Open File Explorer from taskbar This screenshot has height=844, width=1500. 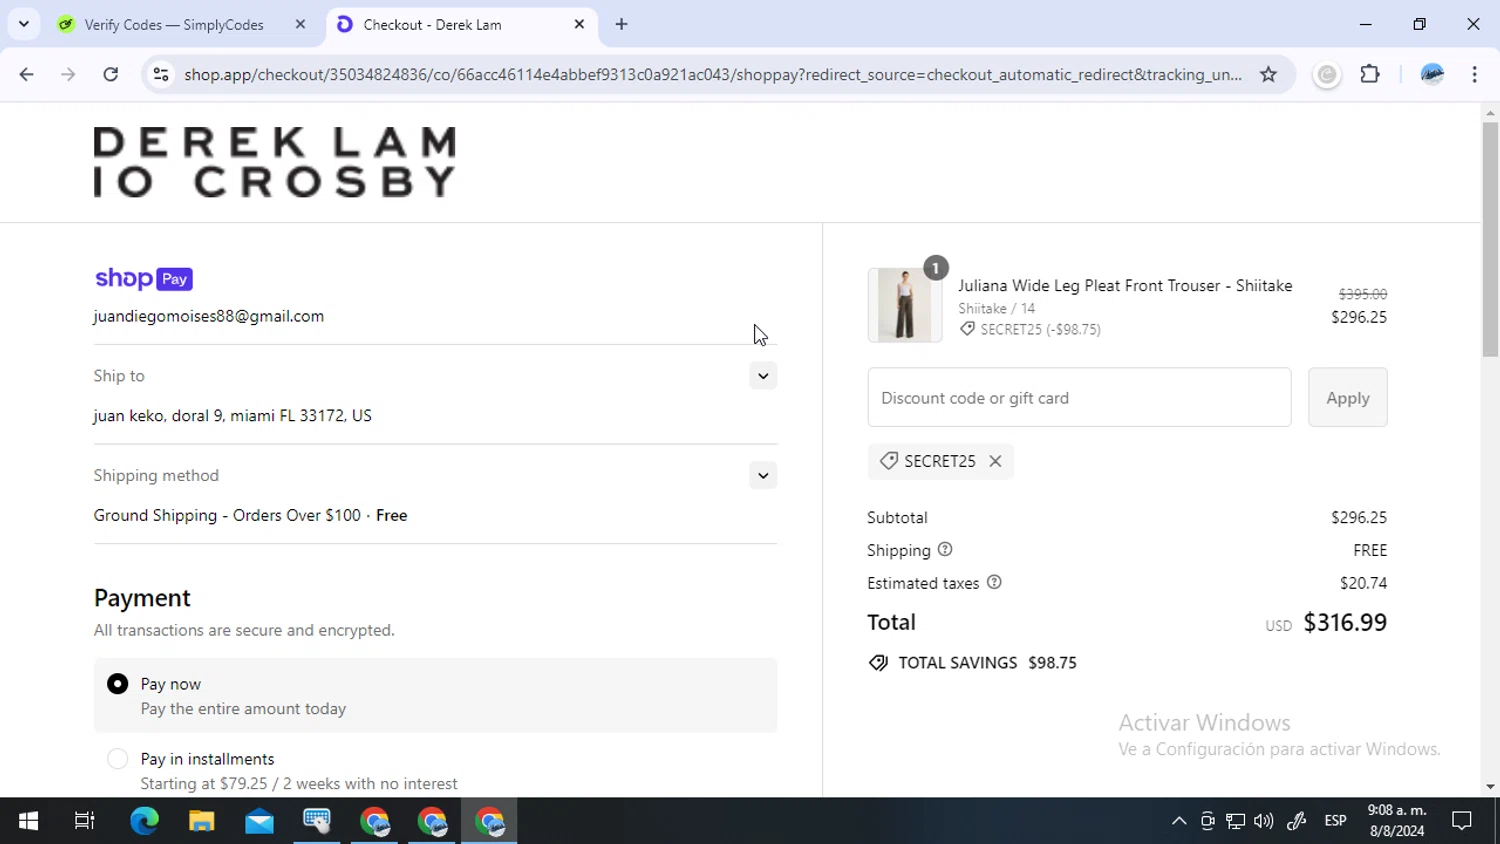(202, 821)
